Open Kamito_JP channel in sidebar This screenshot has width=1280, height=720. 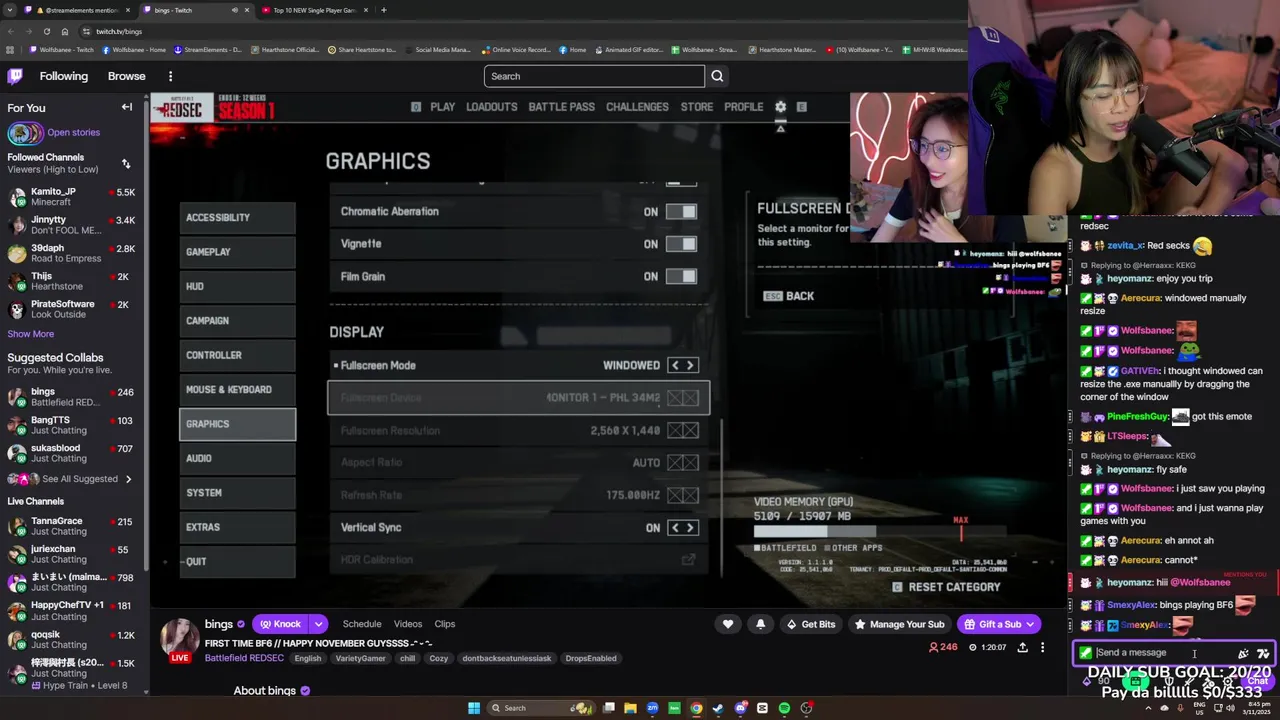73,197
